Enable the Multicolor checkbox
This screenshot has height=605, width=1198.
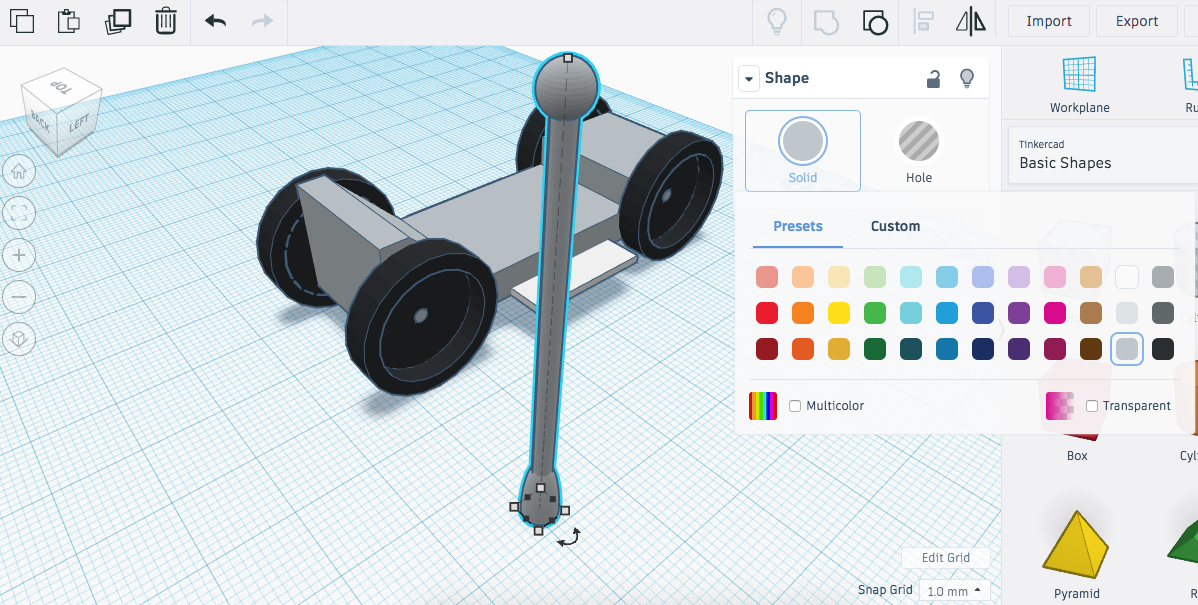(795, 406)
